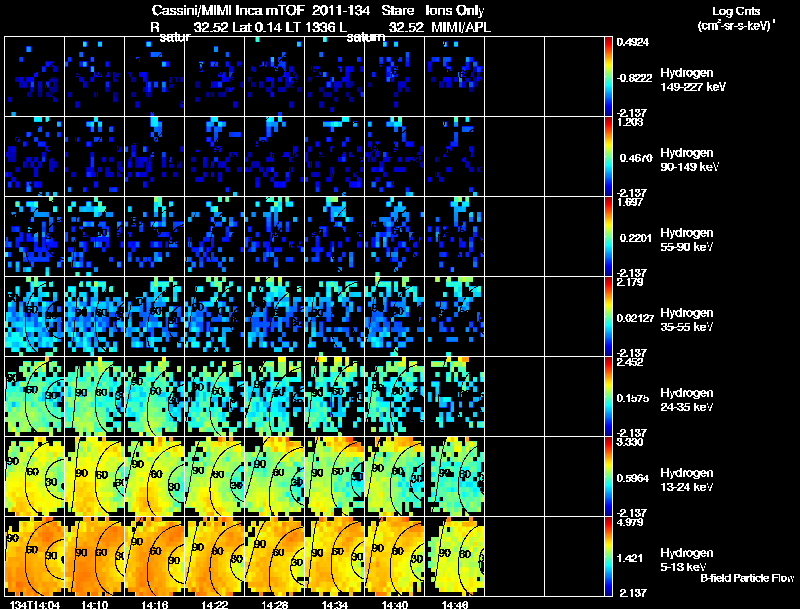The width and height of the screenshot is (800, 609).
Task: Choose the 55-90 keV hydrogen panel at 14:40
Action: coord(394,236)
